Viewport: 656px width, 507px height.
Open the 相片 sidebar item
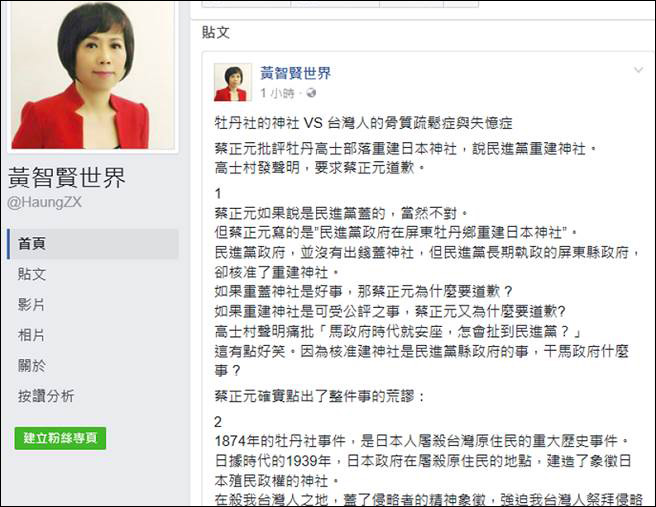(x=31, y=335)
